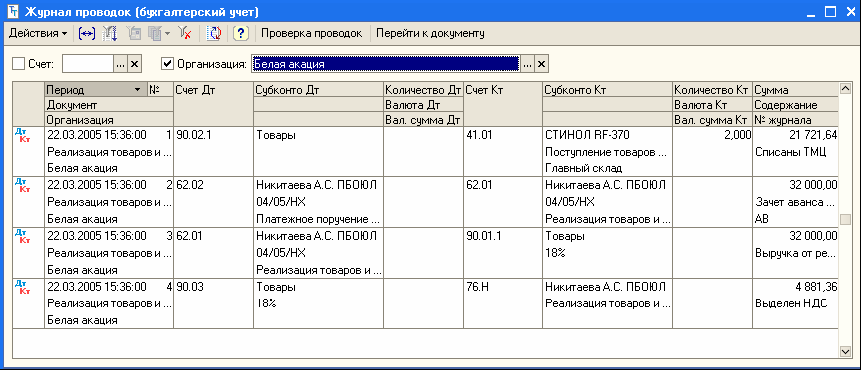
Task: Open the Действия dropdown menu
Action: click(38, 33)
